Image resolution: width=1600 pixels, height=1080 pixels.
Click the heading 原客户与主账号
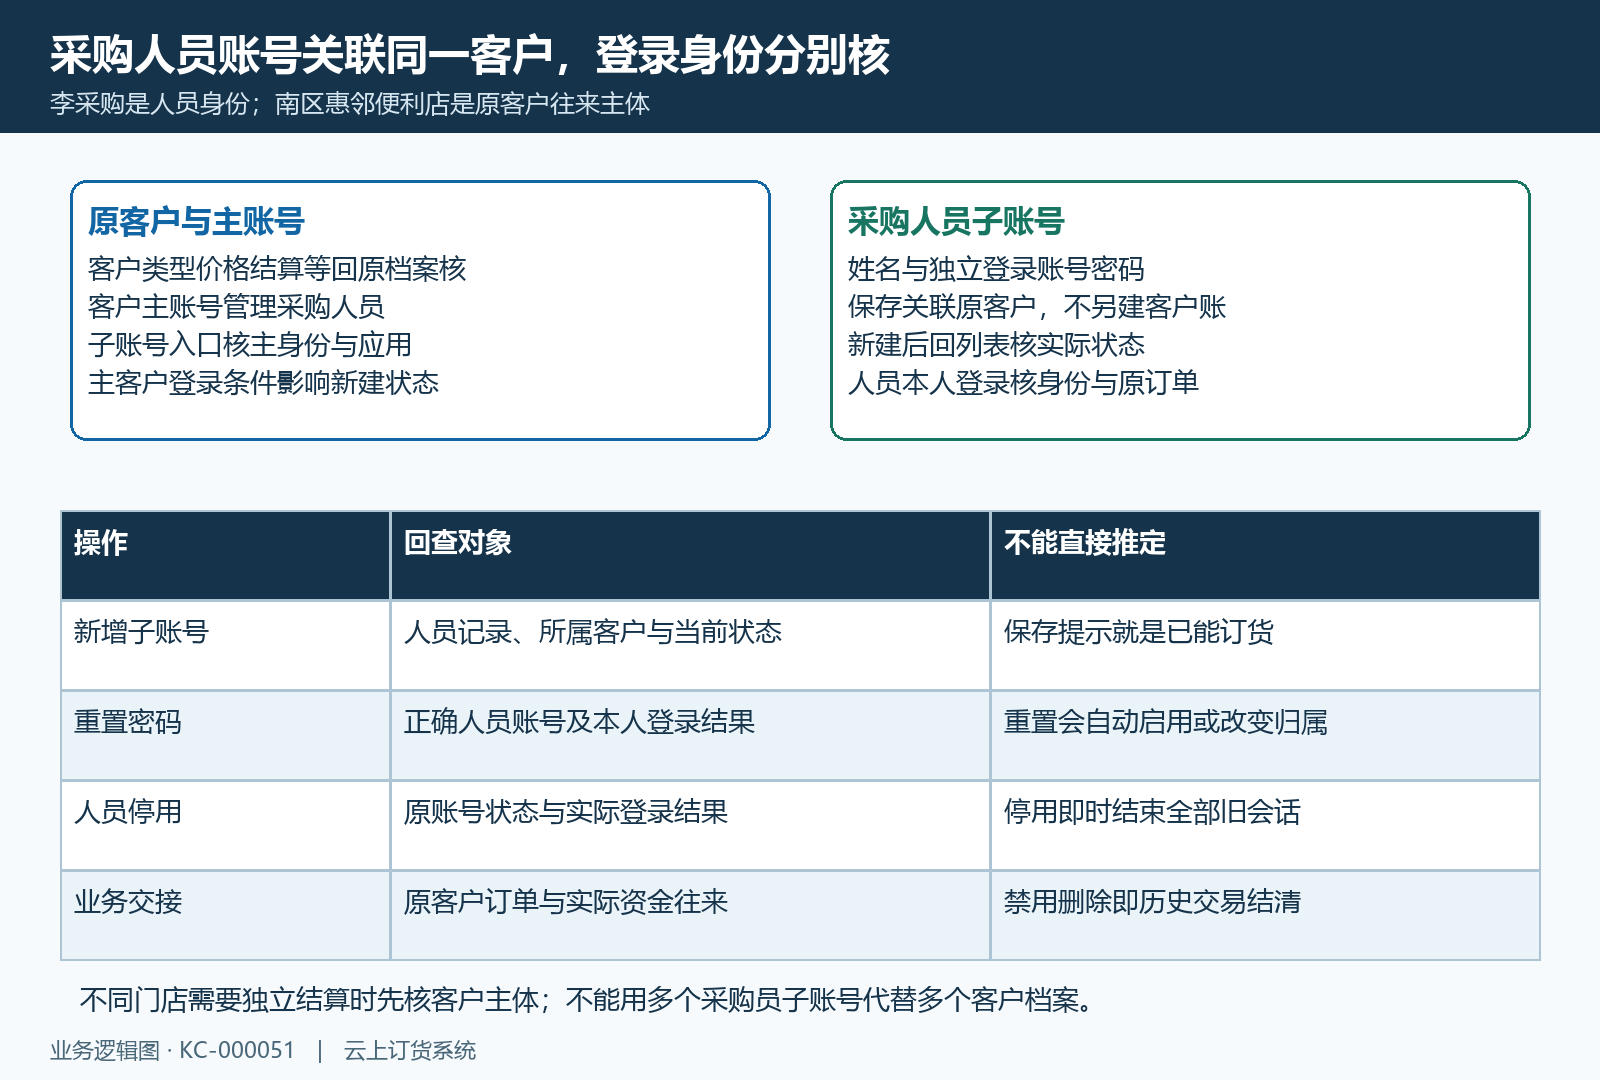[x=196, y=221]
